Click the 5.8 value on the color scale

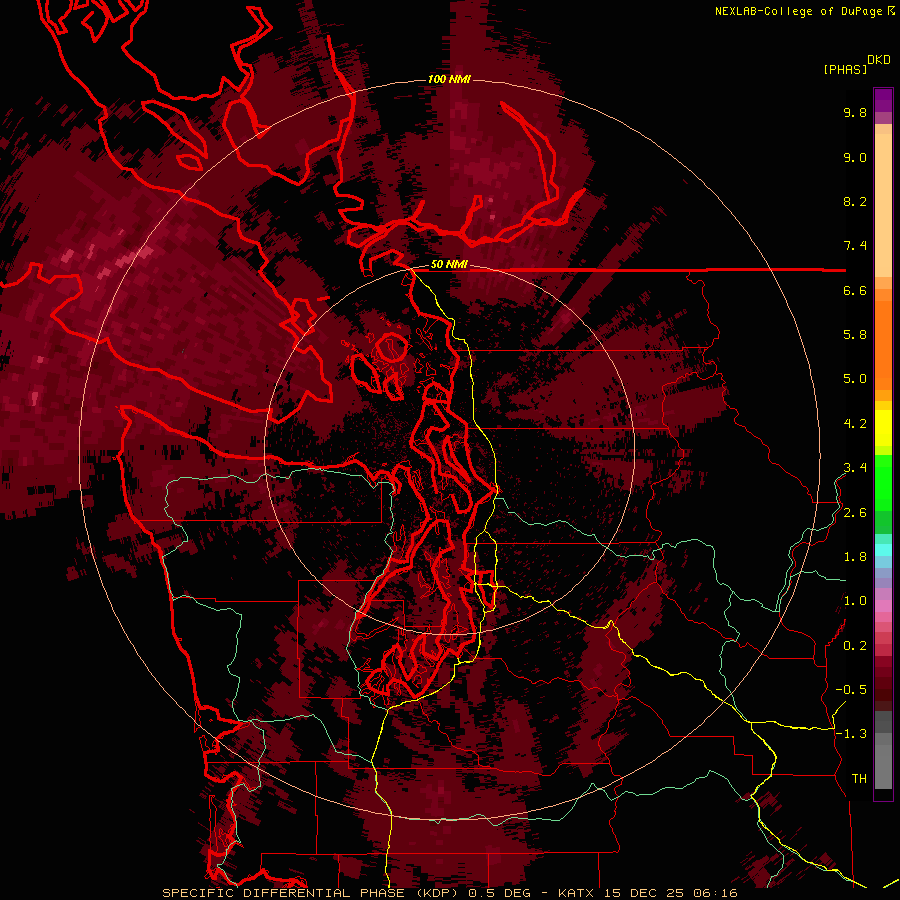click(855, 335)
